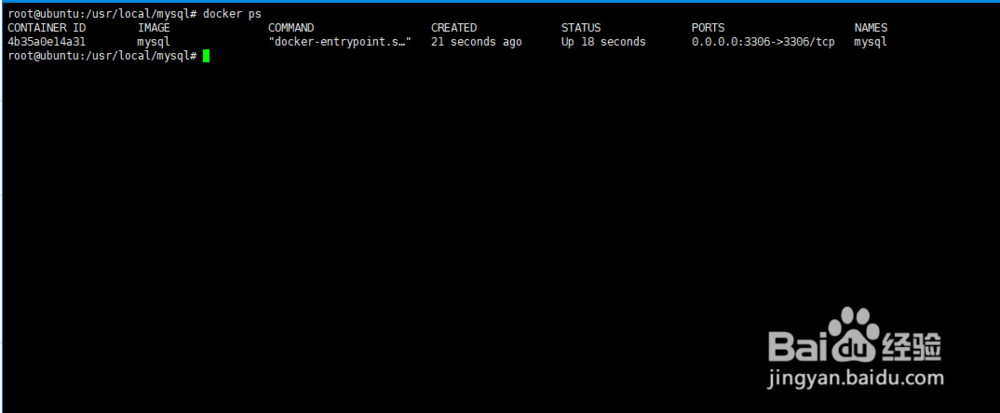The height and width of the screenshot is (413, 1000).
Task: Click the 0.0.0.0:3306->3306/tcp port mapping
Action: (x=763, y=42)
